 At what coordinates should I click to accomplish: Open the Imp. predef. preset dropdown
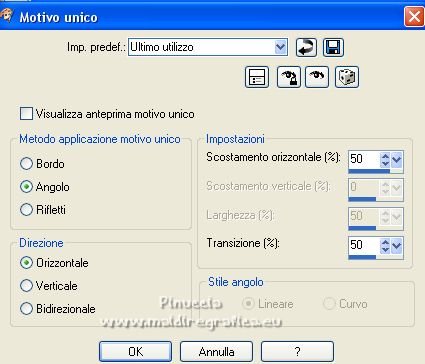click(280, 47)
